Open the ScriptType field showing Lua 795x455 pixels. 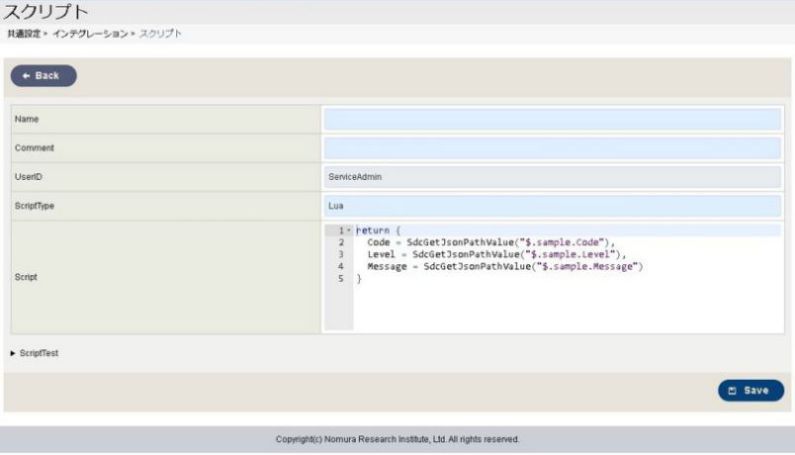click(x=552, y=206)
